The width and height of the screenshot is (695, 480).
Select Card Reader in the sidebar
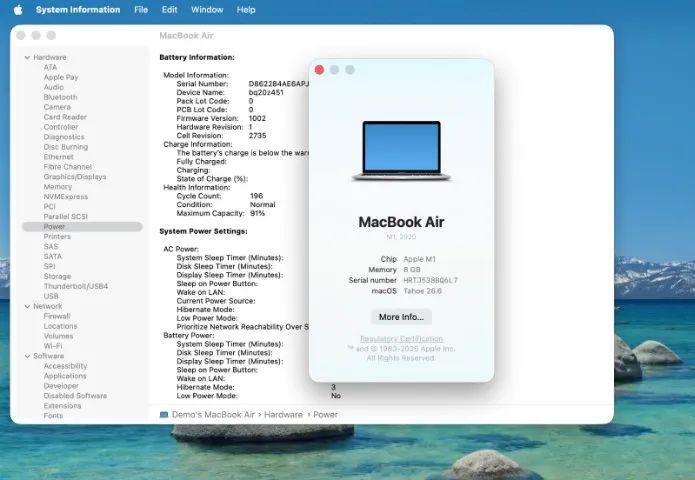pos(65,117)
